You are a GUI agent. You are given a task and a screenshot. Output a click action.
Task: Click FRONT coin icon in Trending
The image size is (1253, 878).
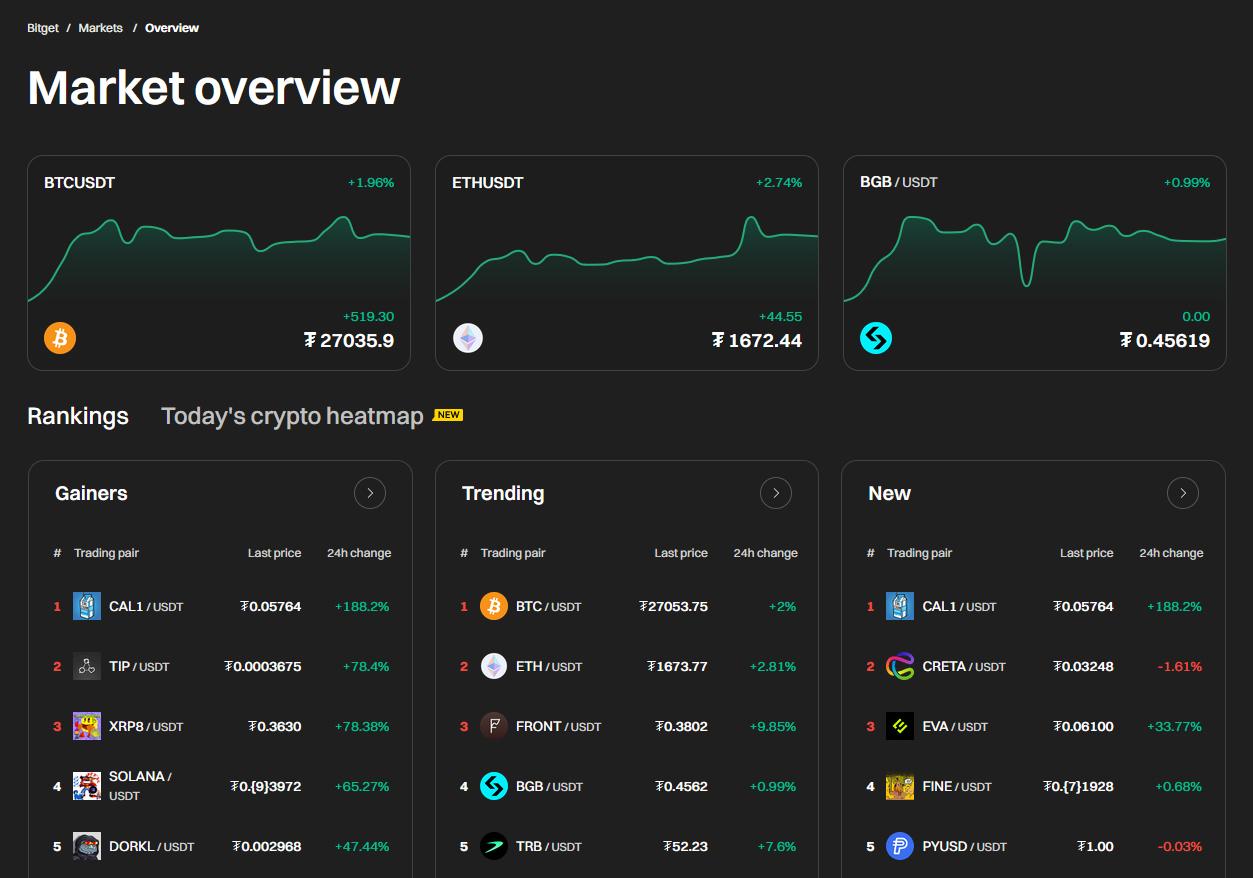pyautogui.click(x=494, y=726)
